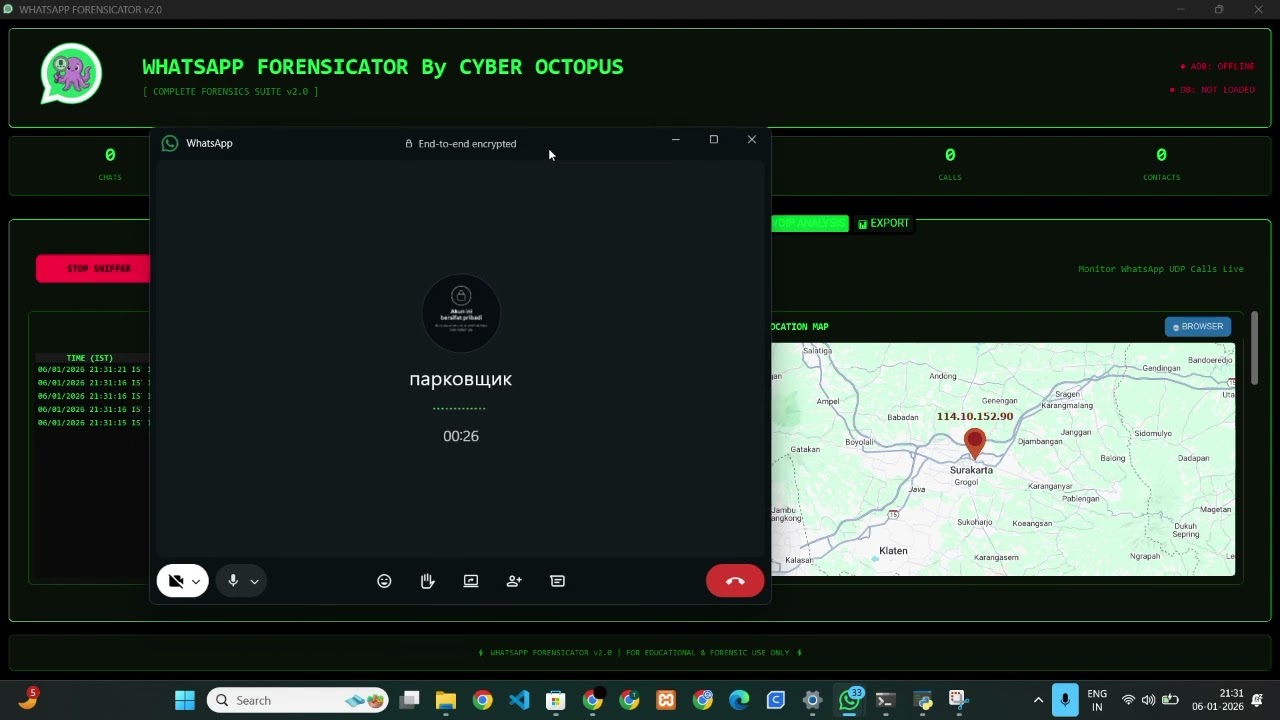Toggle the camera in the WhatsApp call

click(176, 581)
